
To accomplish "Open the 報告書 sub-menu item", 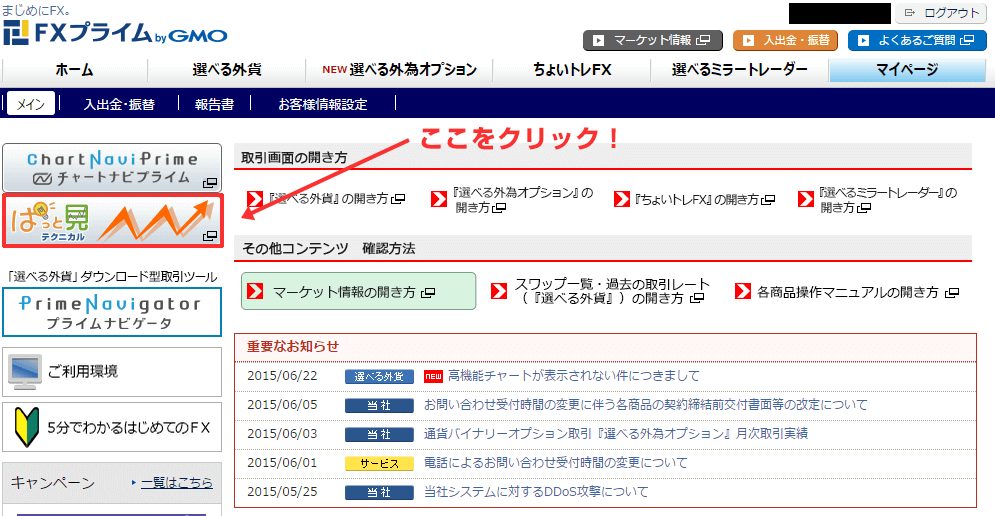I will tap(214, 104).
